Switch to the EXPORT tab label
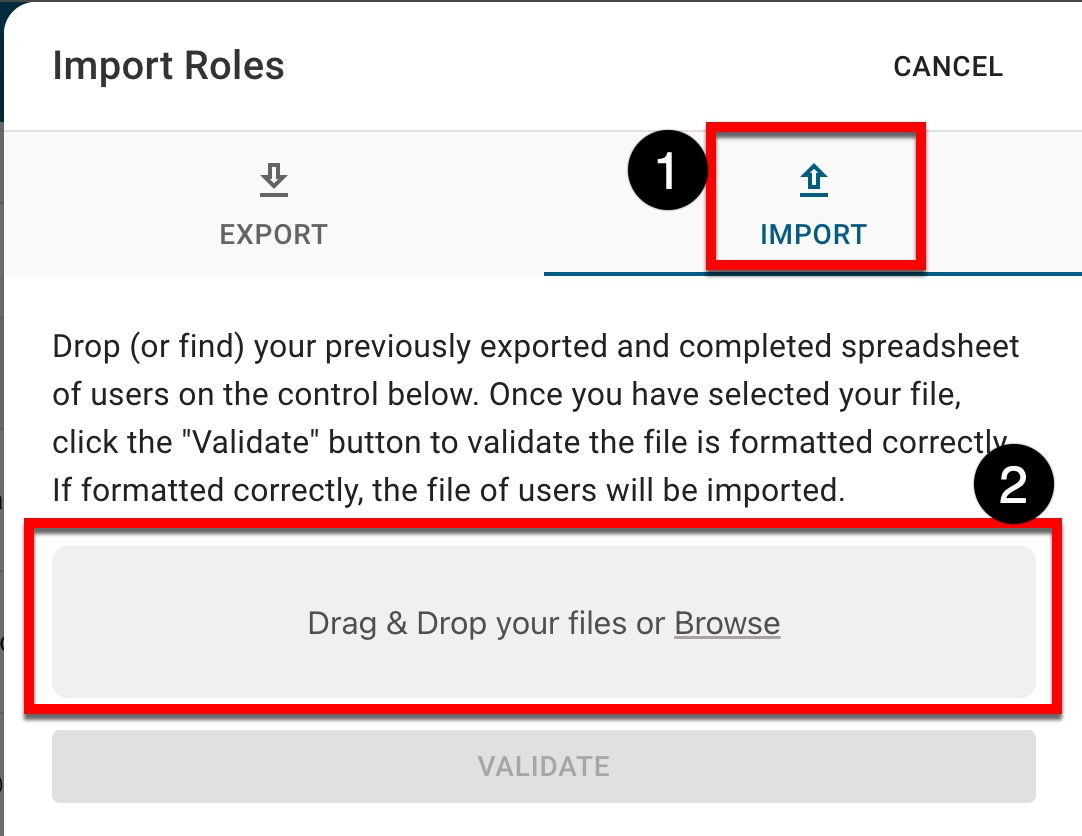This screenshot has width=1082, height=836. 273,235
